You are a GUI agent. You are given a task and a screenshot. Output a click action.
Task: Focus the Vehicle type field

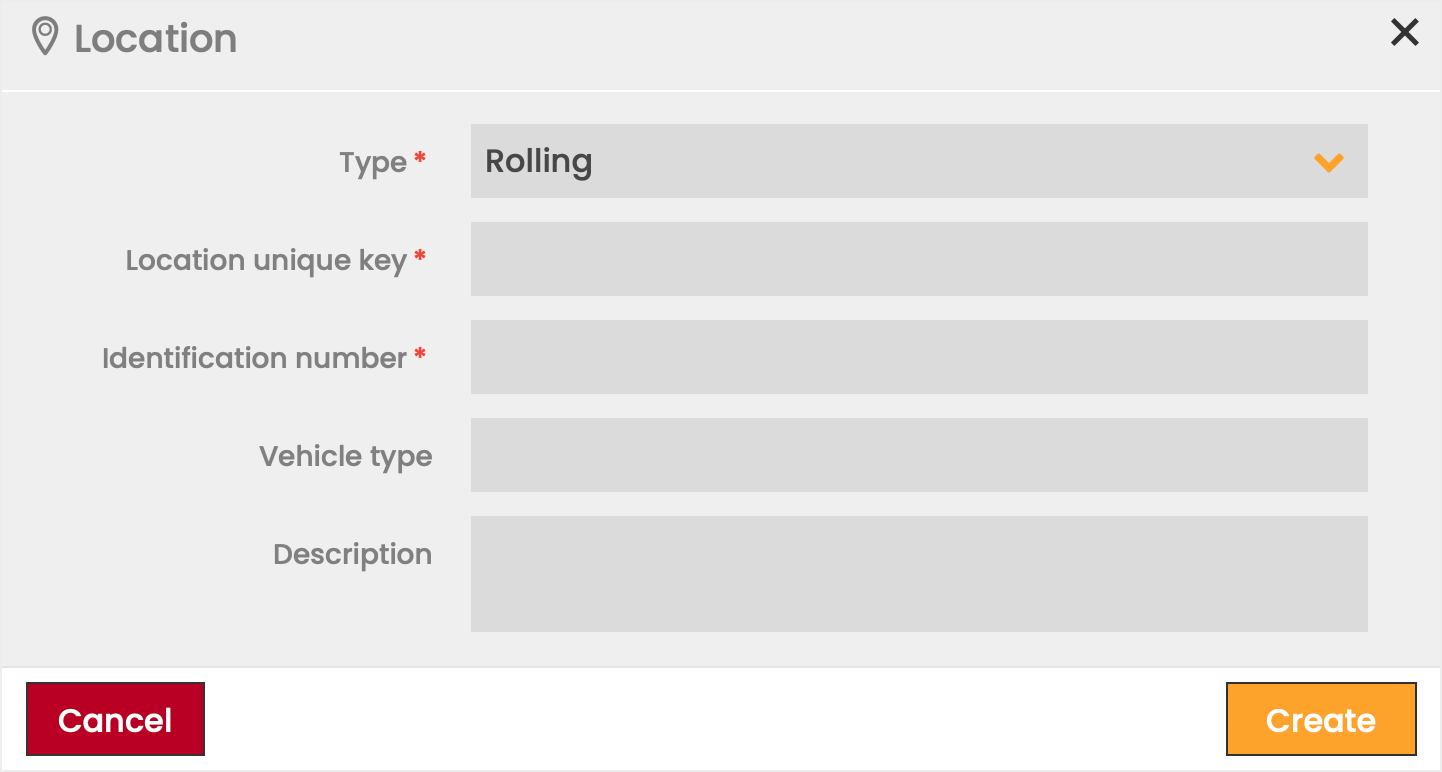(x=918, y=455)
